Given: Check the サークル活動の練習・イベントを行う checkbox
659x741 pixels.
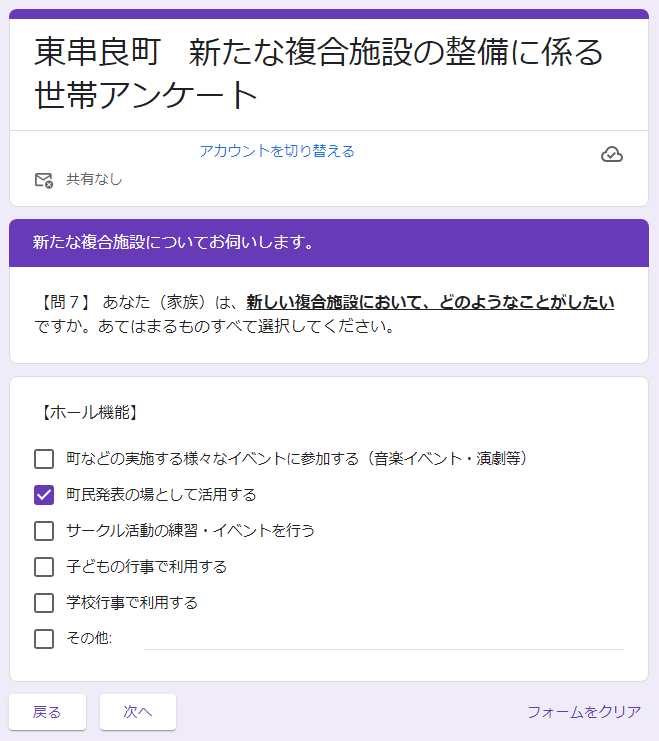Looking at the screenshot, I should (x=44, y=531).
